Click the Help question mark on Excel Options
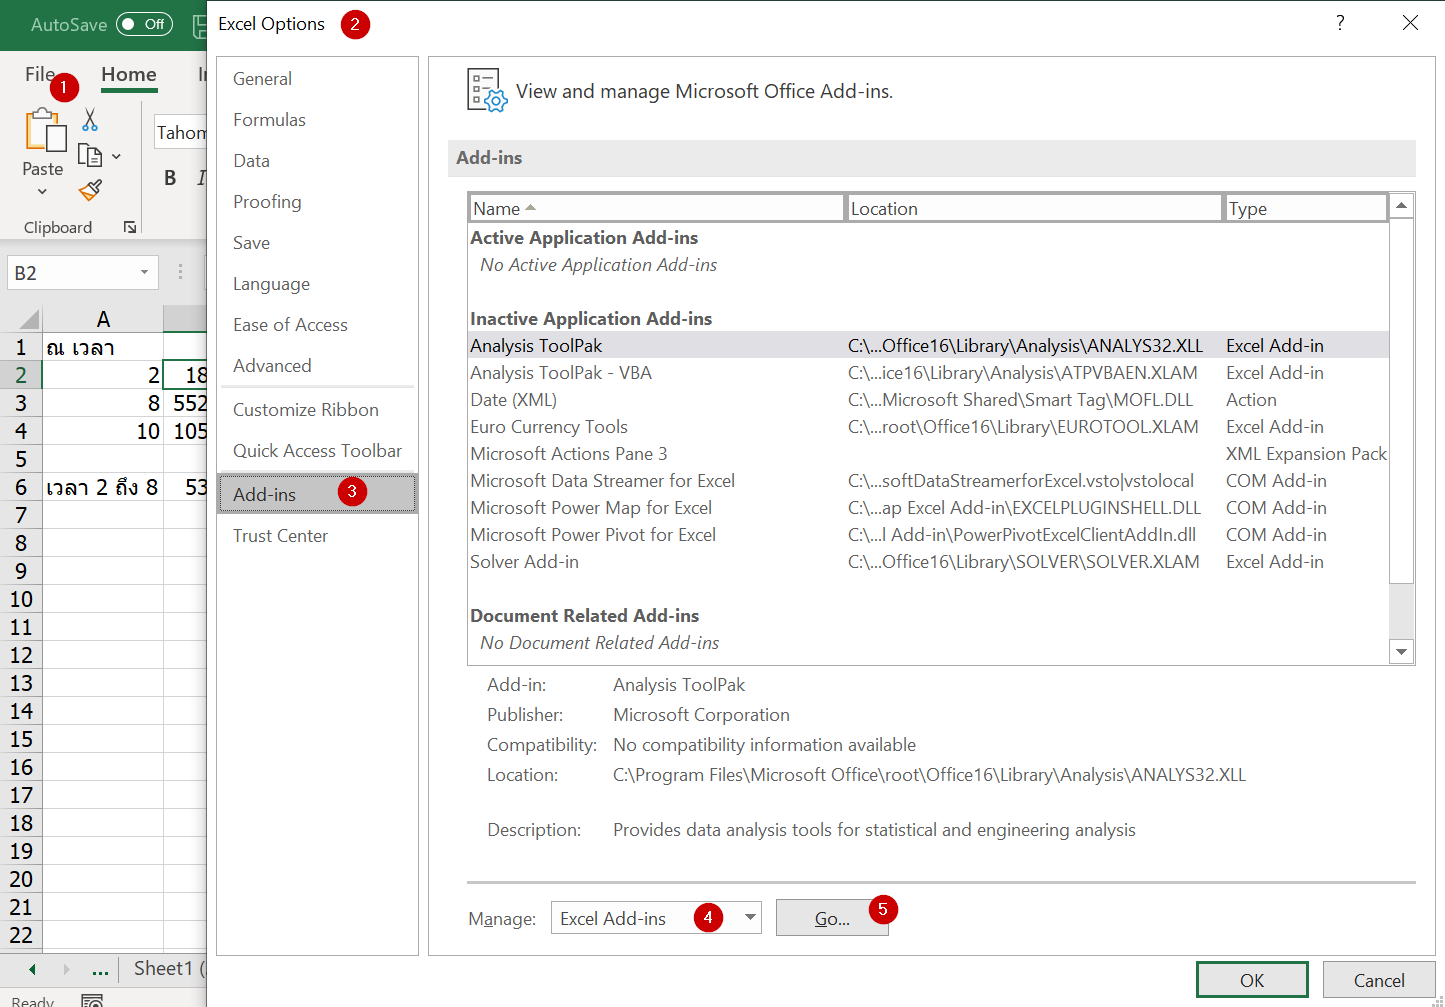The image size is (1445, 1007). pos(1340,22)
